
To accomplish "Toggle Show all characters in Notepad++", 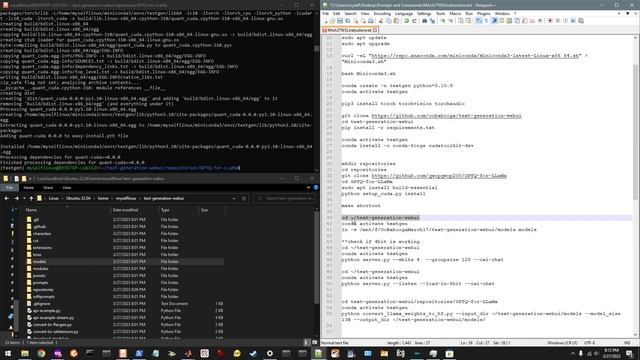I will tap(486, 20).
